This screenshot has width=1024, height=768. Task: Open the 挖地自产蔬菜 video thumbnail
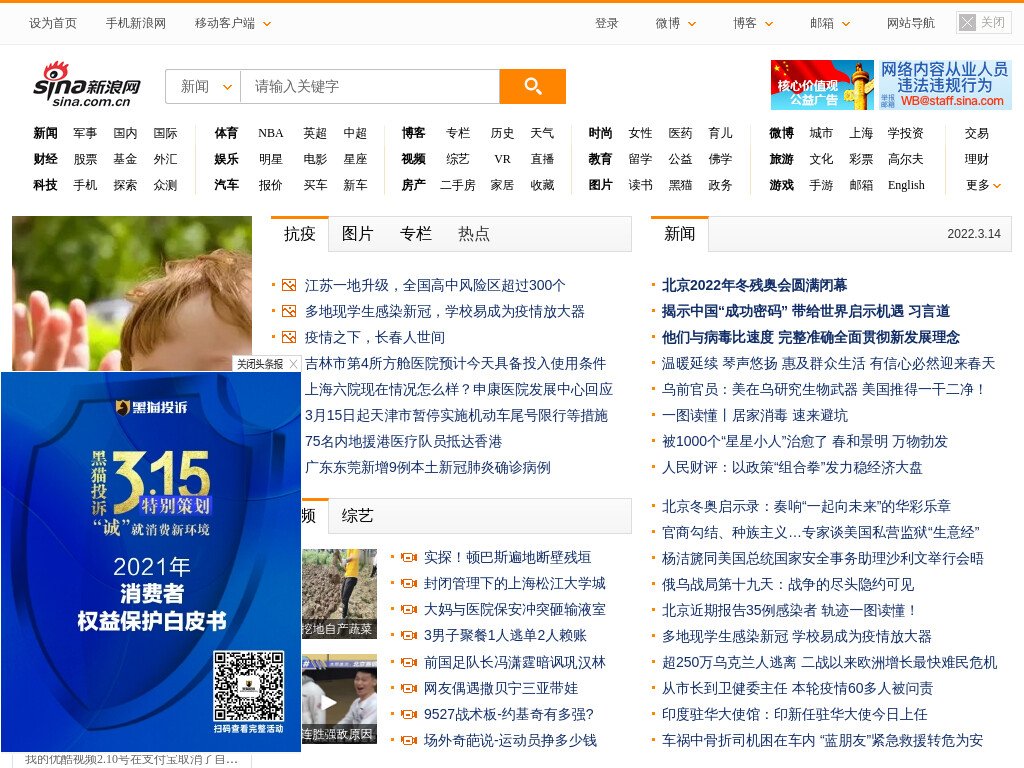[x=339, y=594]
